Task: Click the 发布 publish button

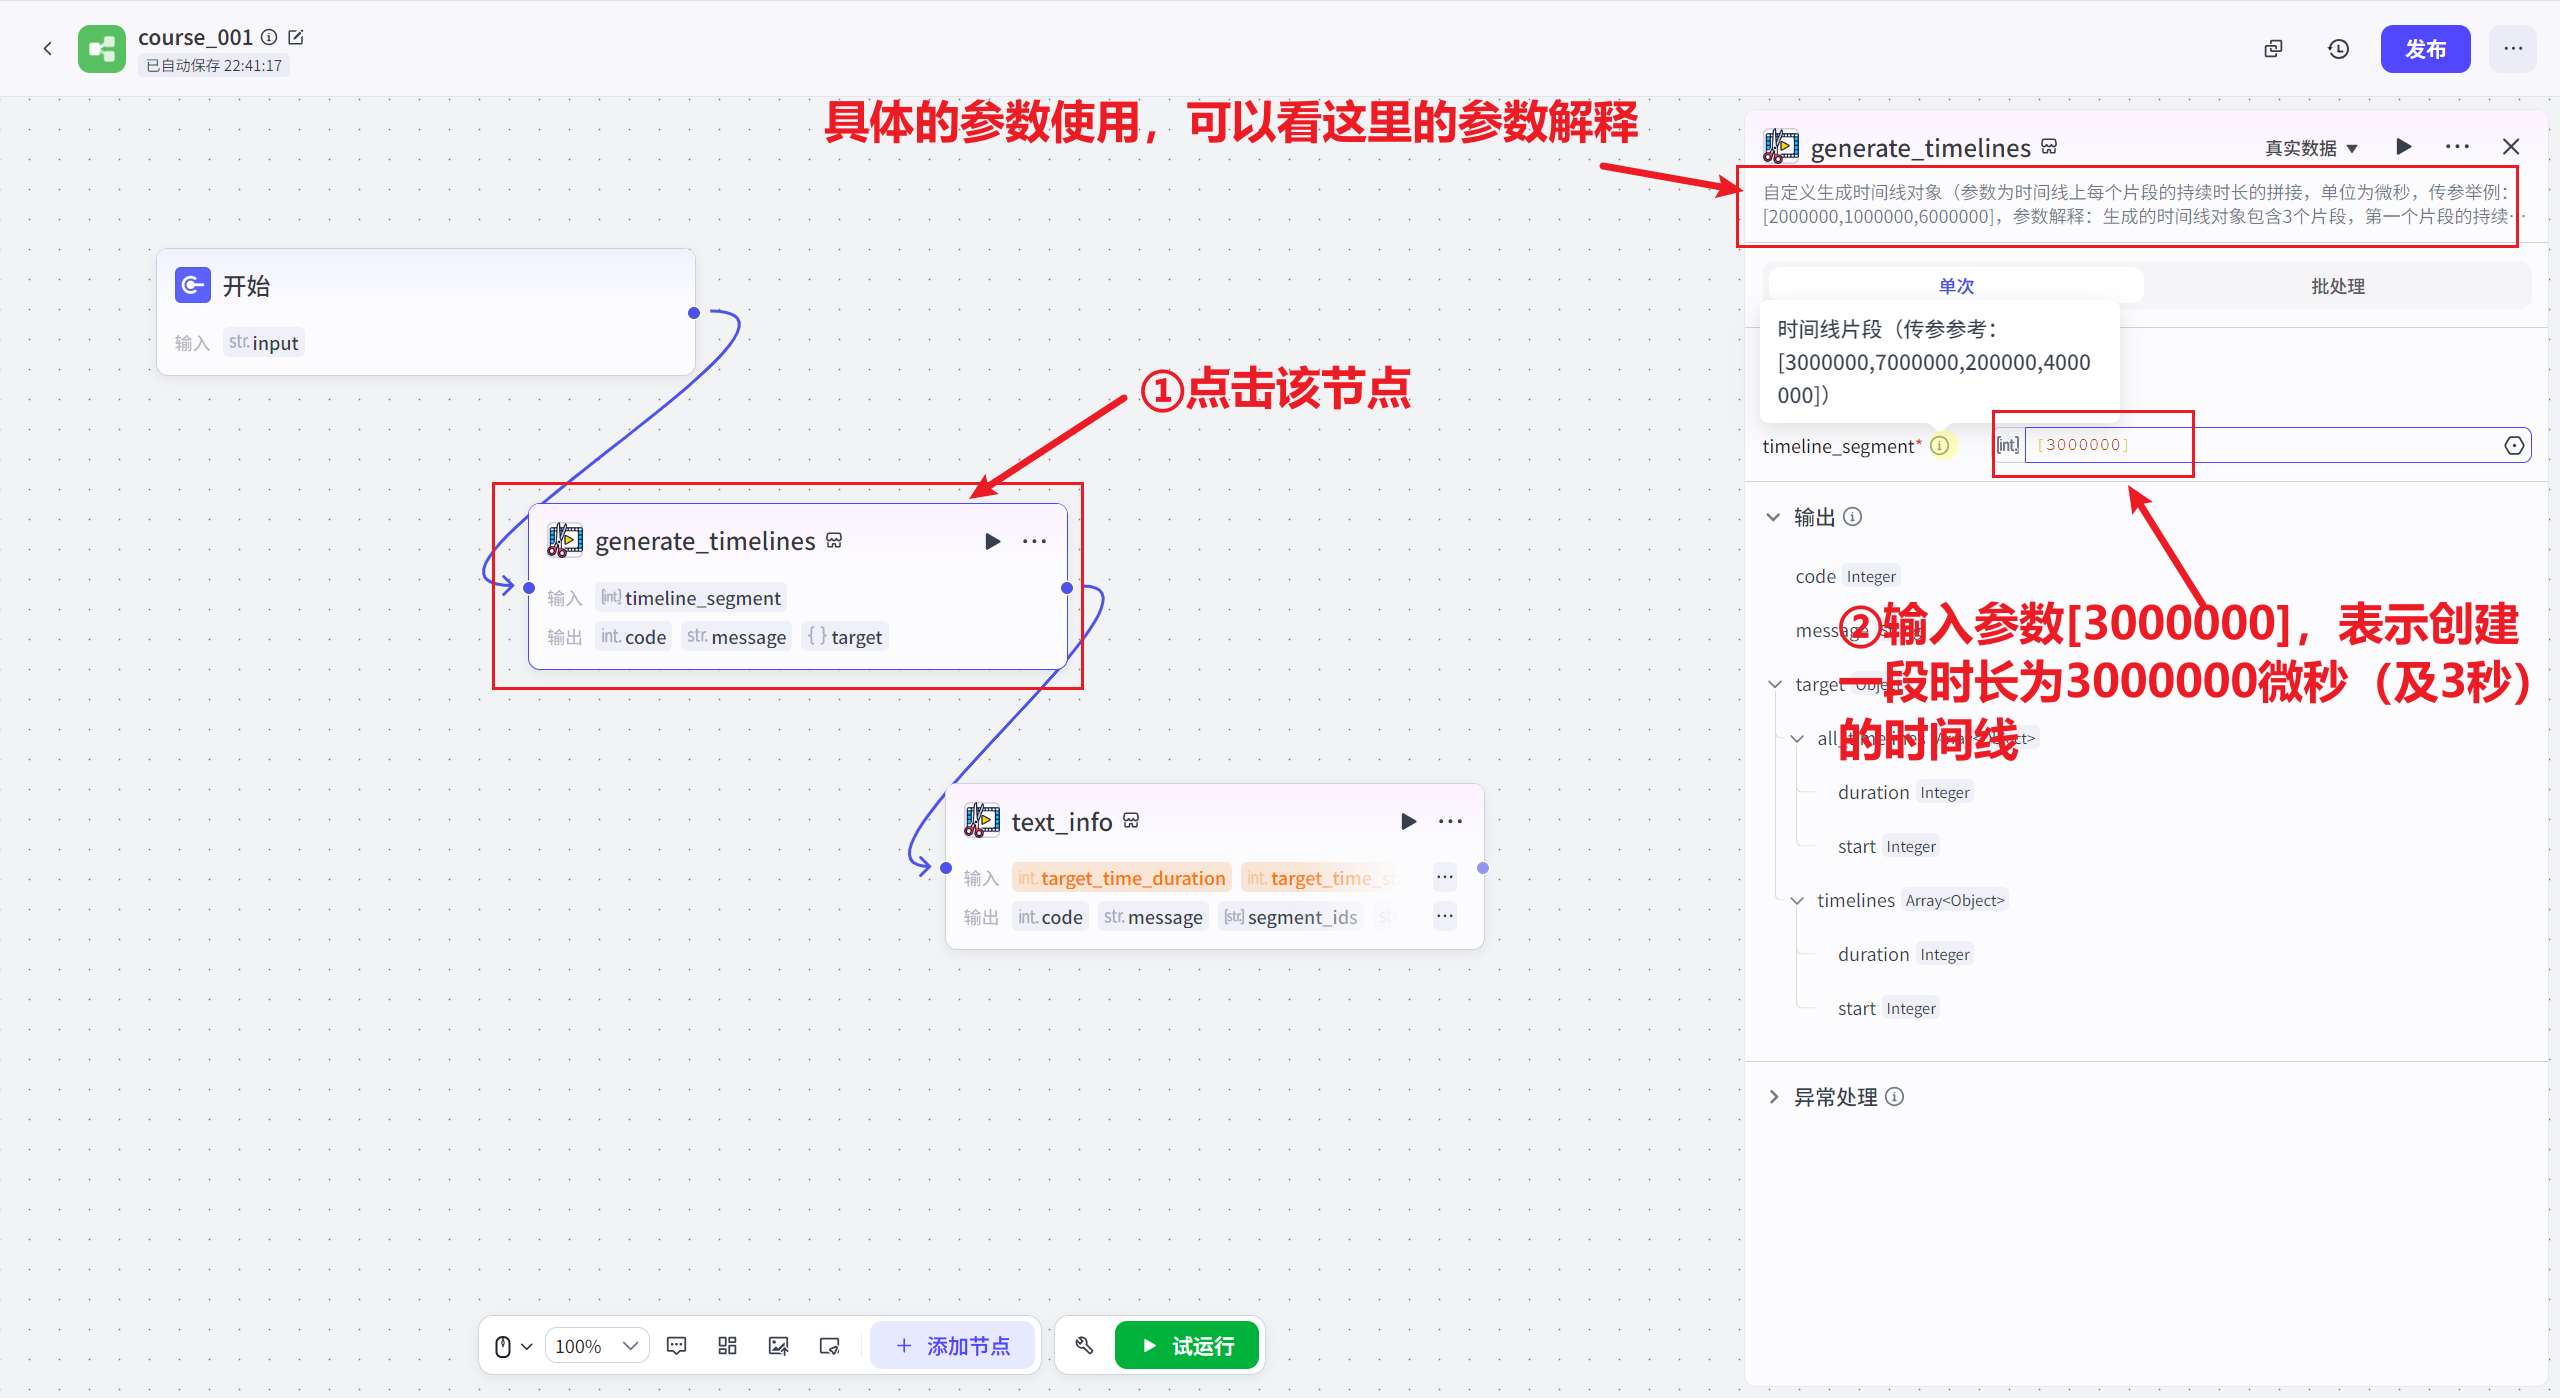Action: tap(2426, 48)
